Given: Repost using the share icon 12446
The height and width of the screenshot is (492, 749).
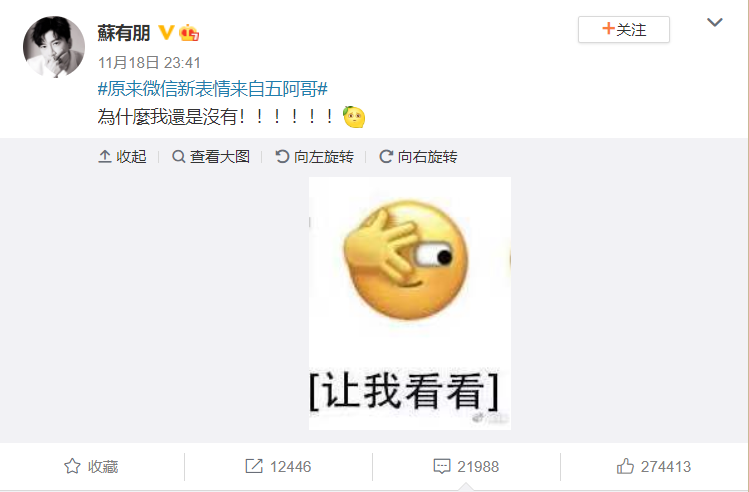Looking at the screenshot, I should 278,466.
